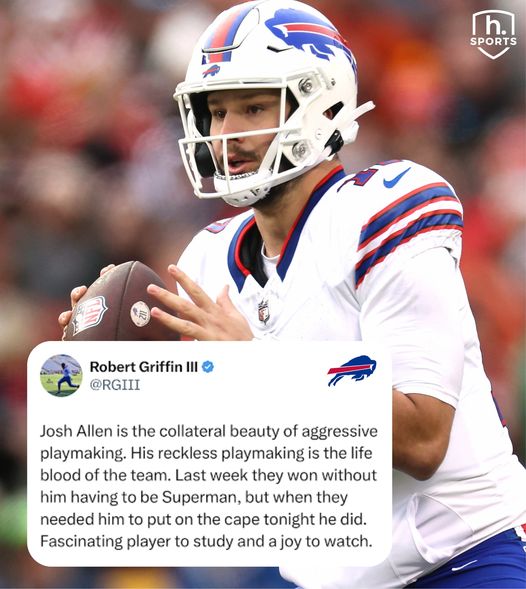Click the blue verified badge

(208, 367)
